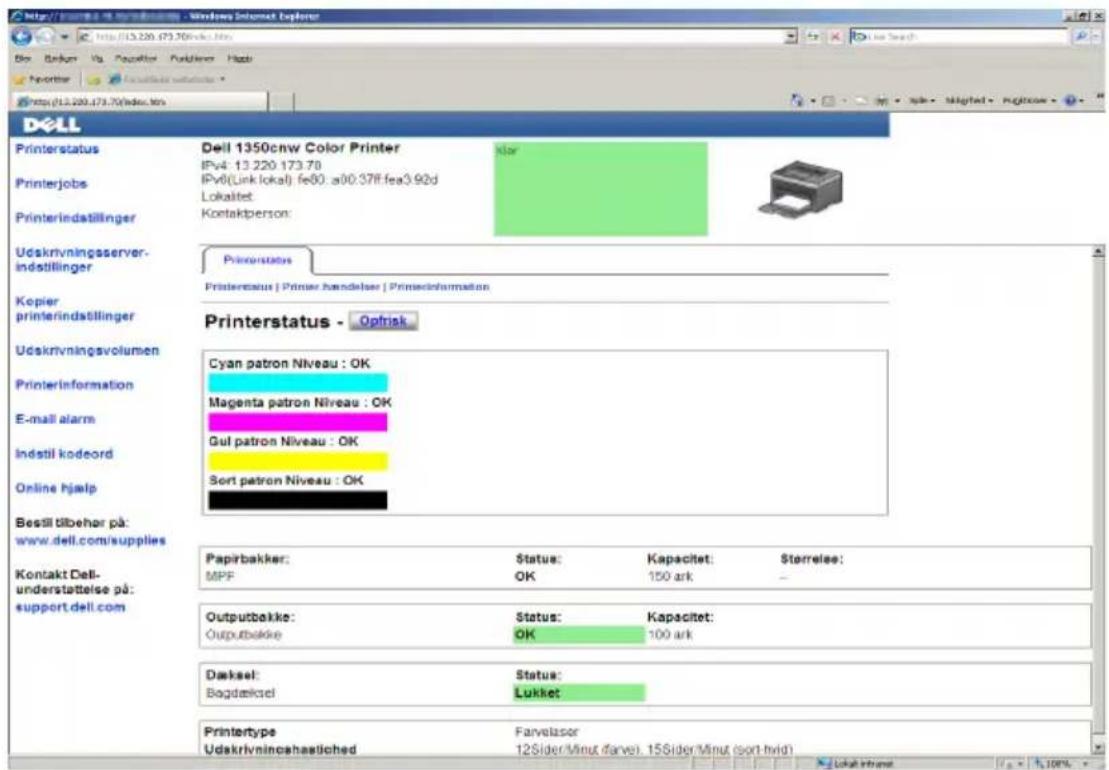1109x770 pixels.
Task: Click the Favoritter star button in favorites bar
Action: click(43, 79)
